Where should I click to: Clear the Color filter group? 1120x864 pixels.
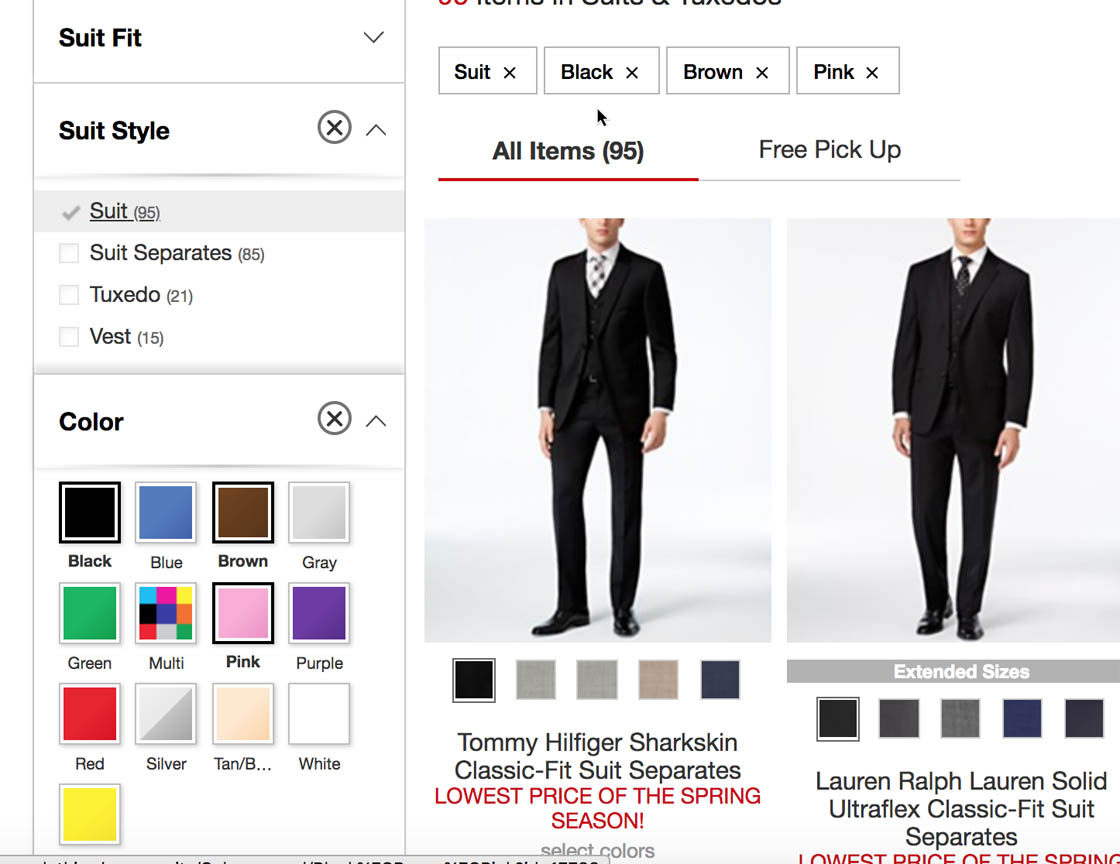point(334,419)
